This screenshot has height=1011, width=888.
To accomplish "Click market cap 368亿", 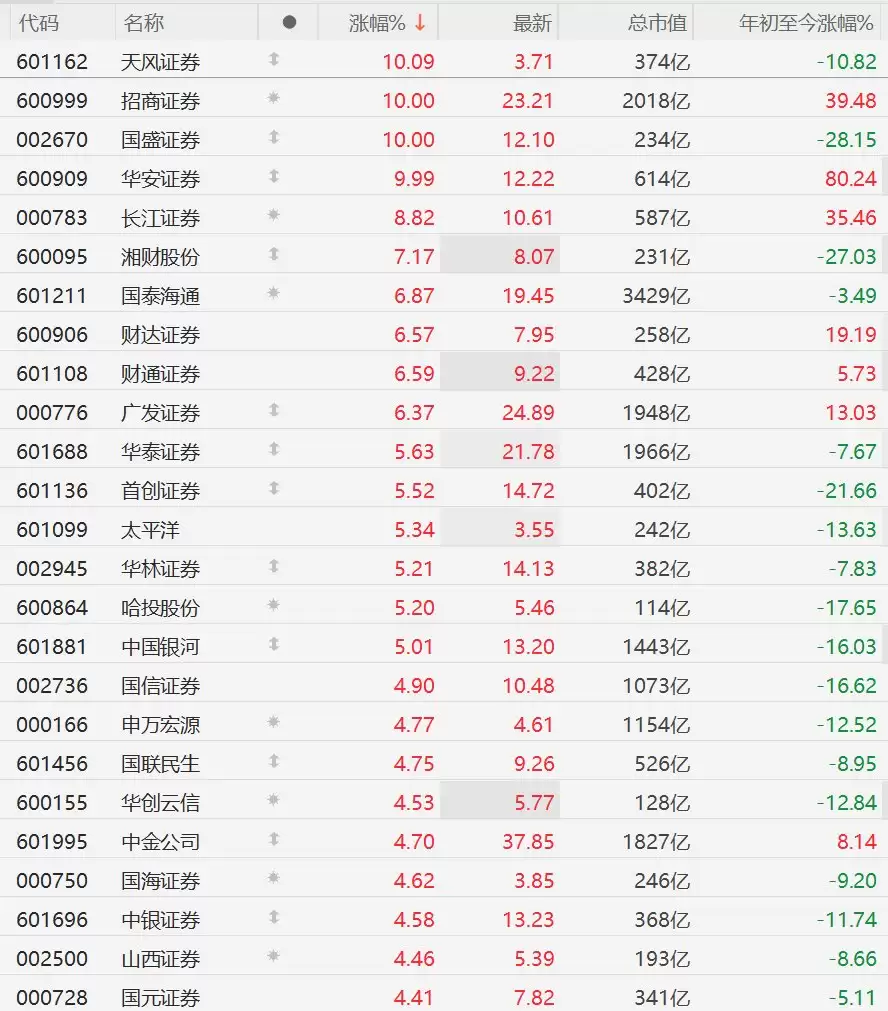I will (662, 919).
